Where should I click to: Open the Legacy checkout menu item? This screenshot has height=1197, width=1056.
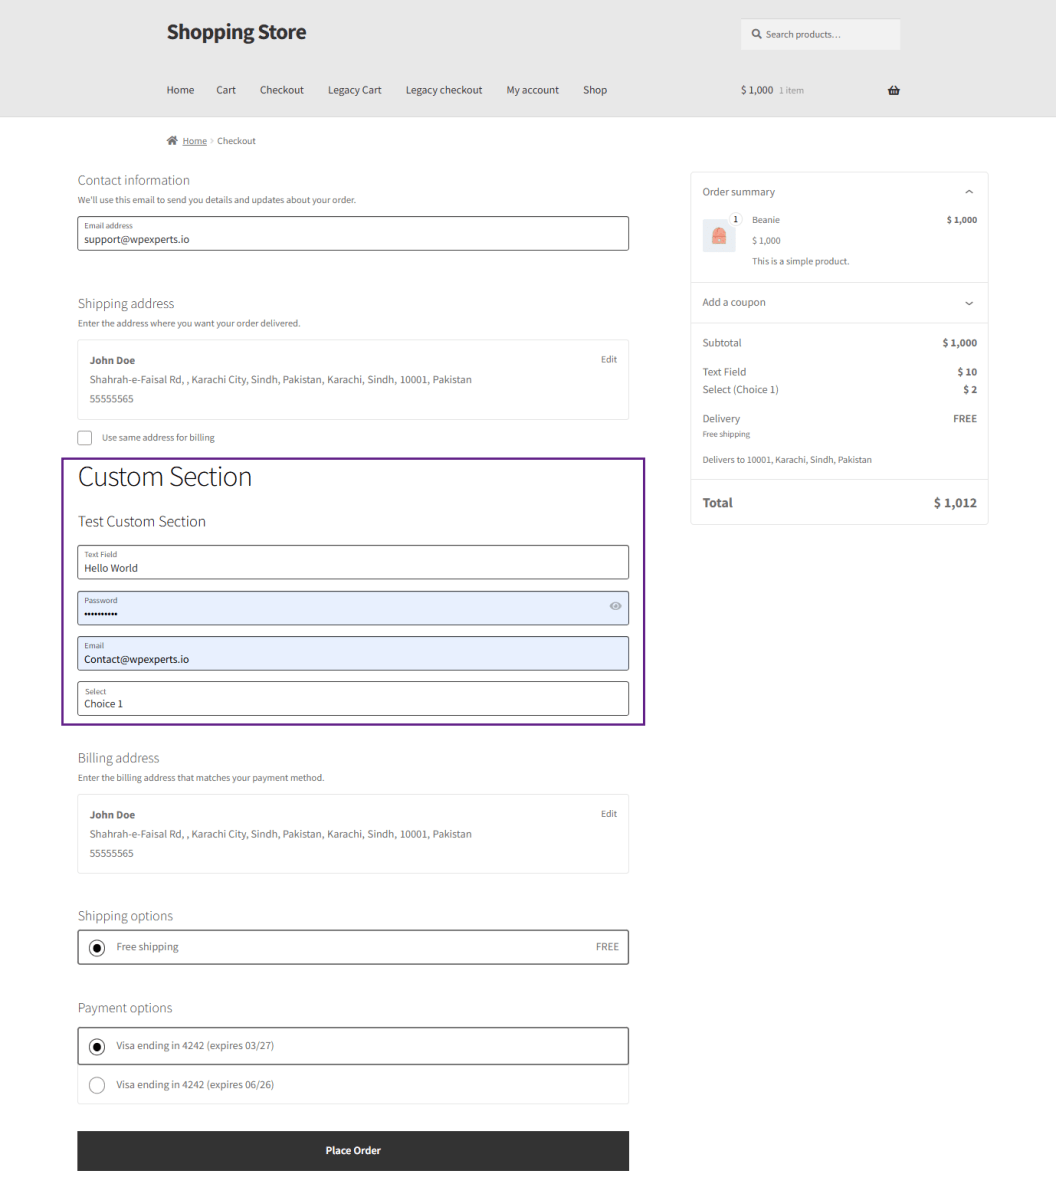(444, 90)
